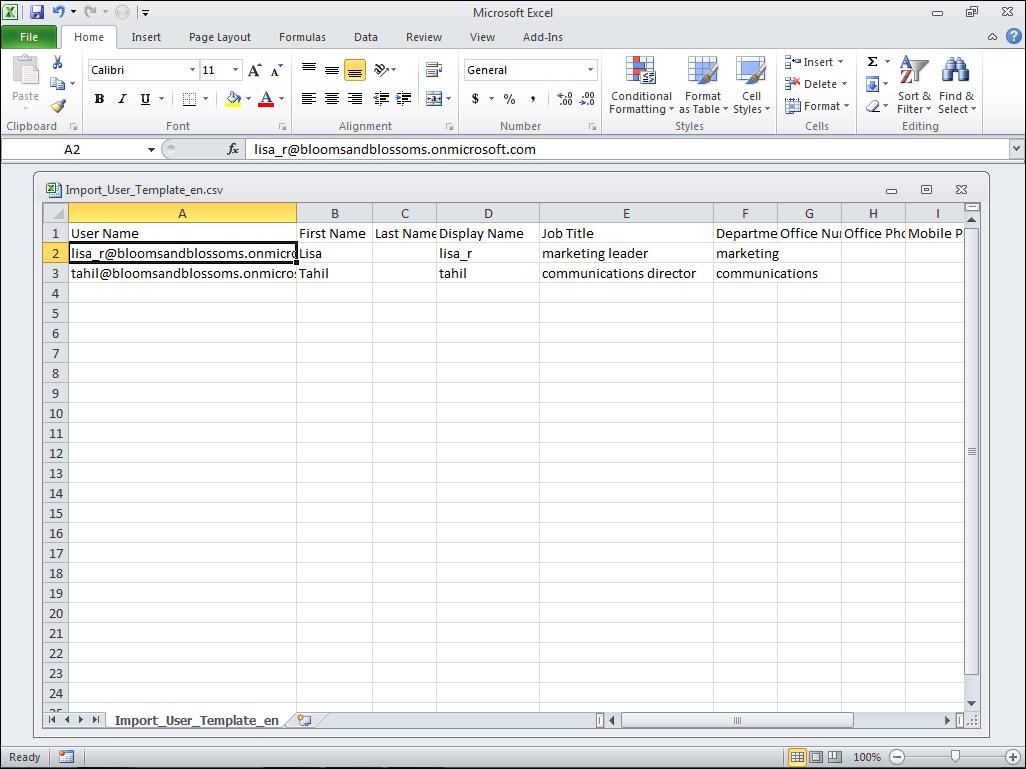The height and width of the screenshot is (769, 1026).
Task: Open Cell Styles gallery
Action: tap(751, 86)
